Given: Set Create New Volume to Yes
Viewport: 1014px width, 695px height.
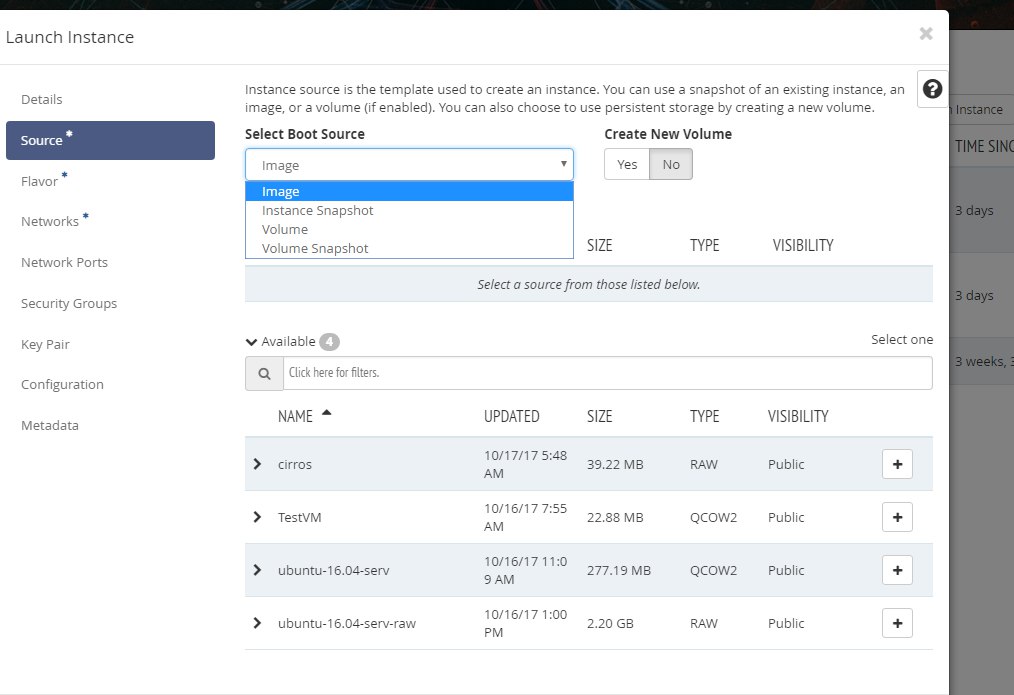Looking at the screenshot, I should tap(627, 165).
